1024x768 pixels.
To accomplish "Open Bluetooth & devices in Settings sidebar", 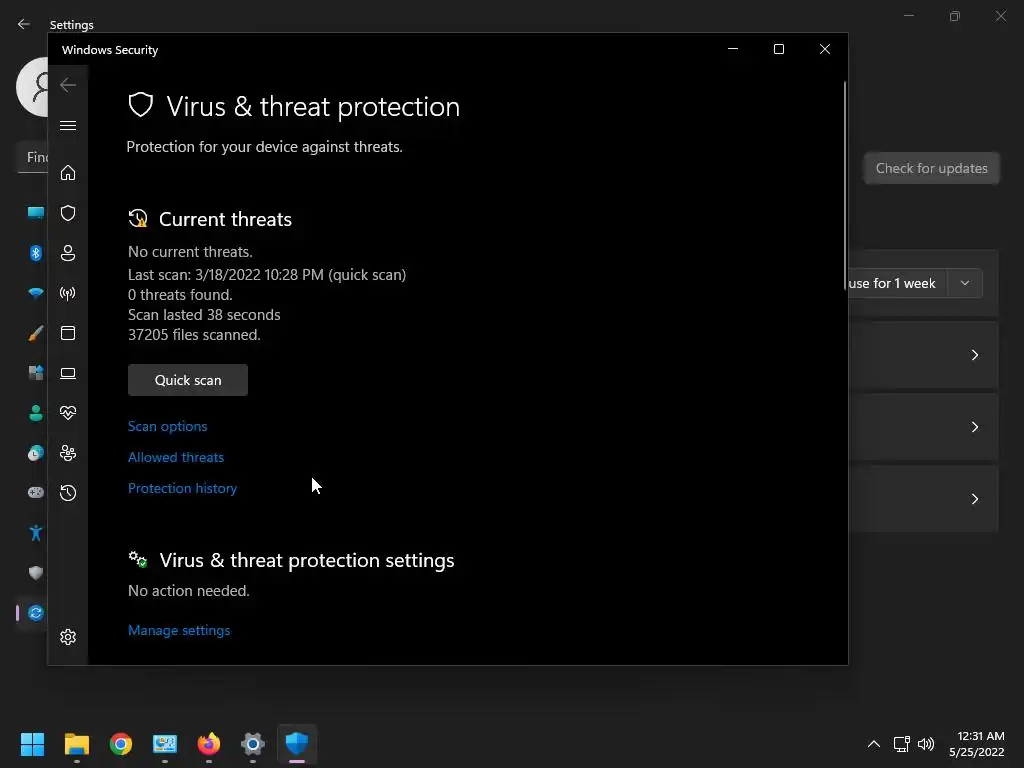I will [x=35, y=253].
